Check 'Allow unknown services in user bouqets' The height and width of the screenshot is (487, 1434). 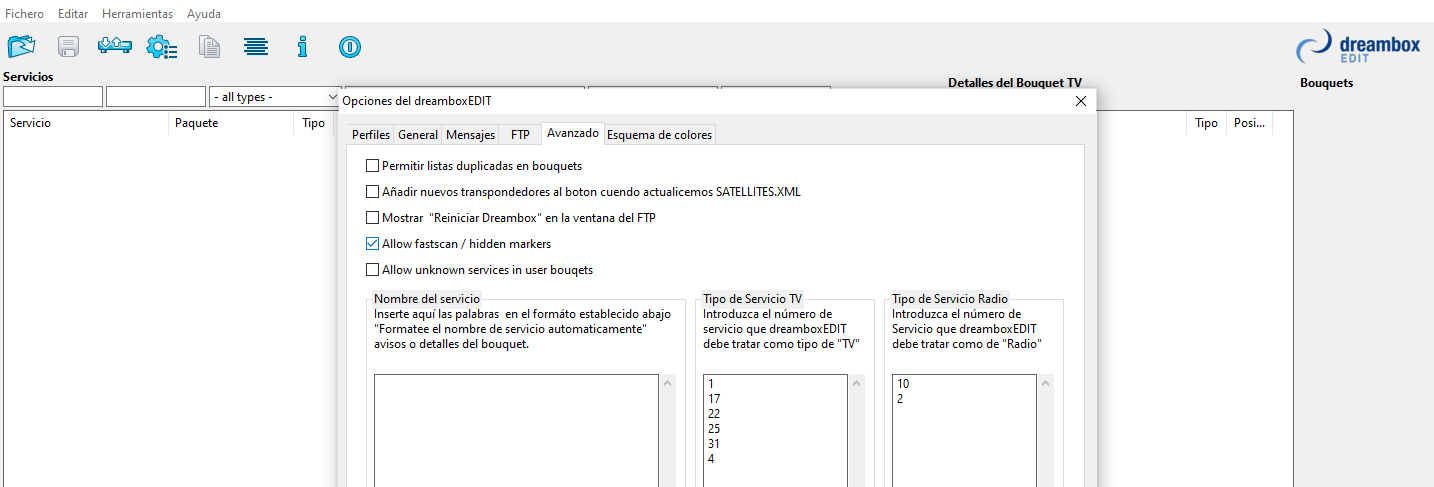(x=373, y=270)
